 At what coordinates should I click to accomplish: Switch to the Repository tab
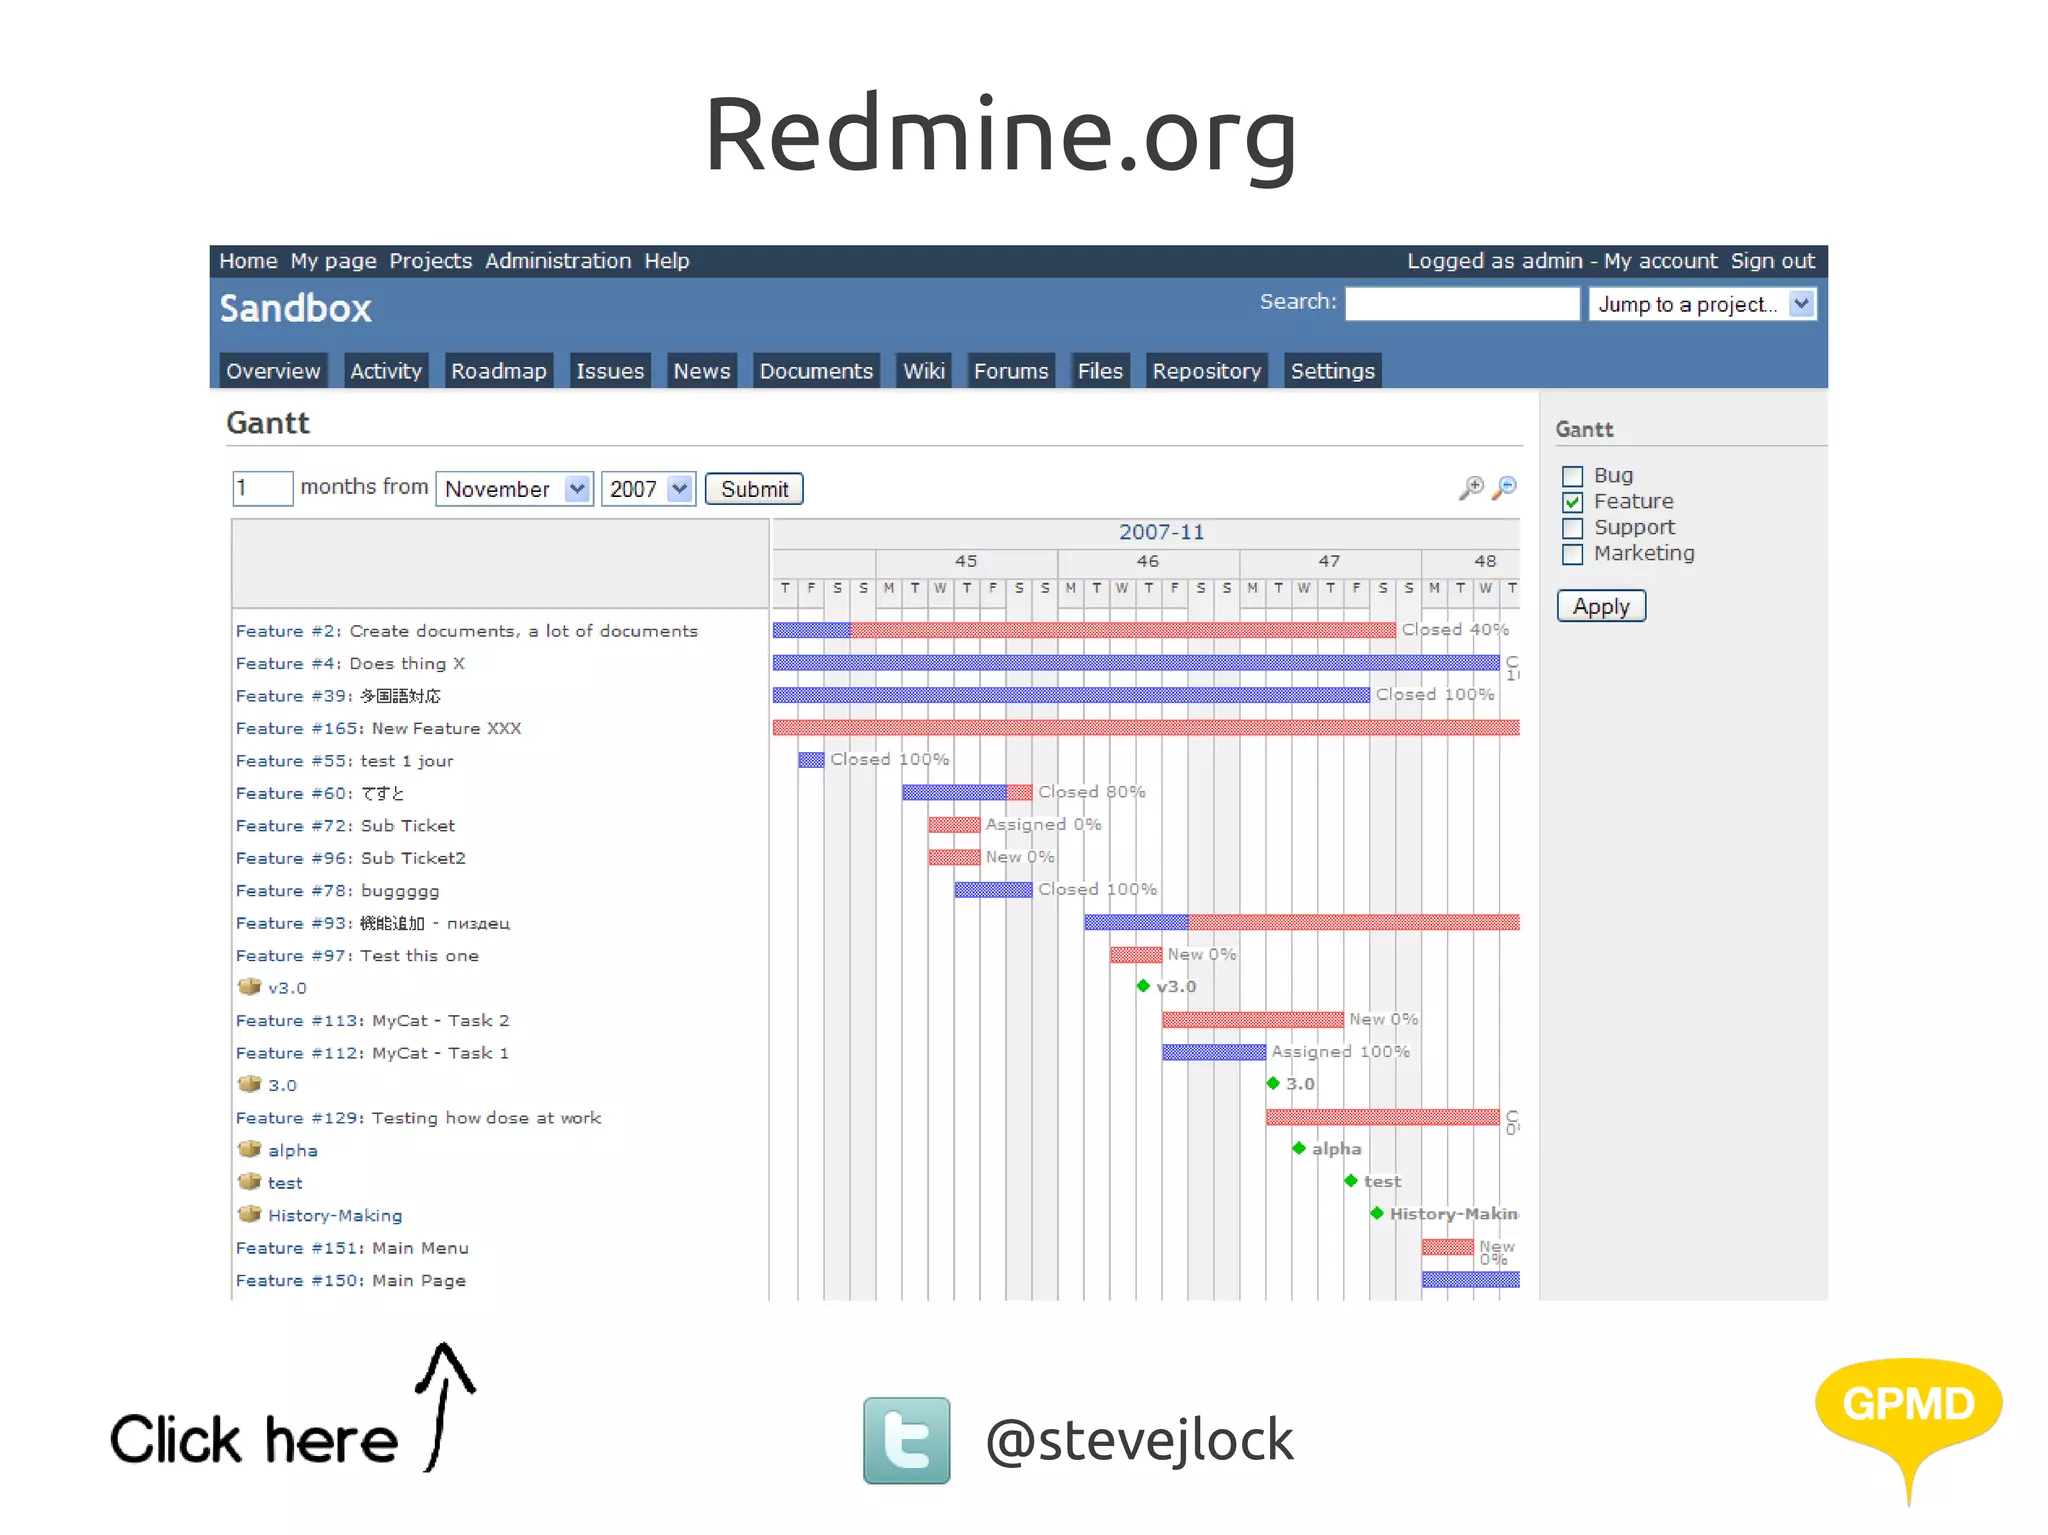pyautogui.click(x=1206, y=371)
